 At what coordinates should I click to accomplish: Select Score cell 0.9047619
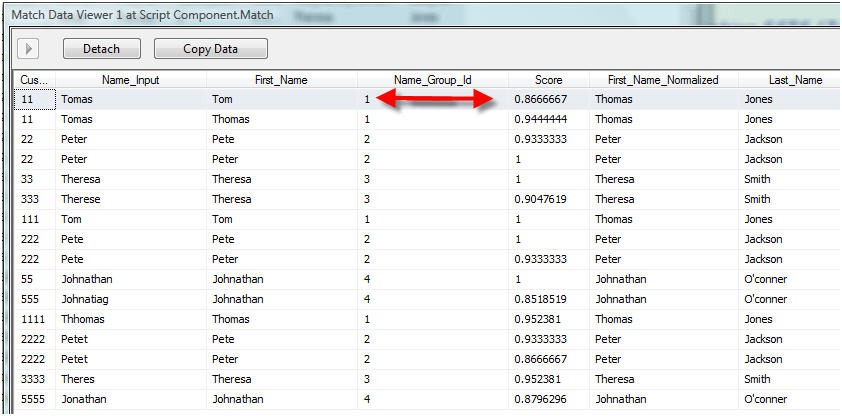549,199
